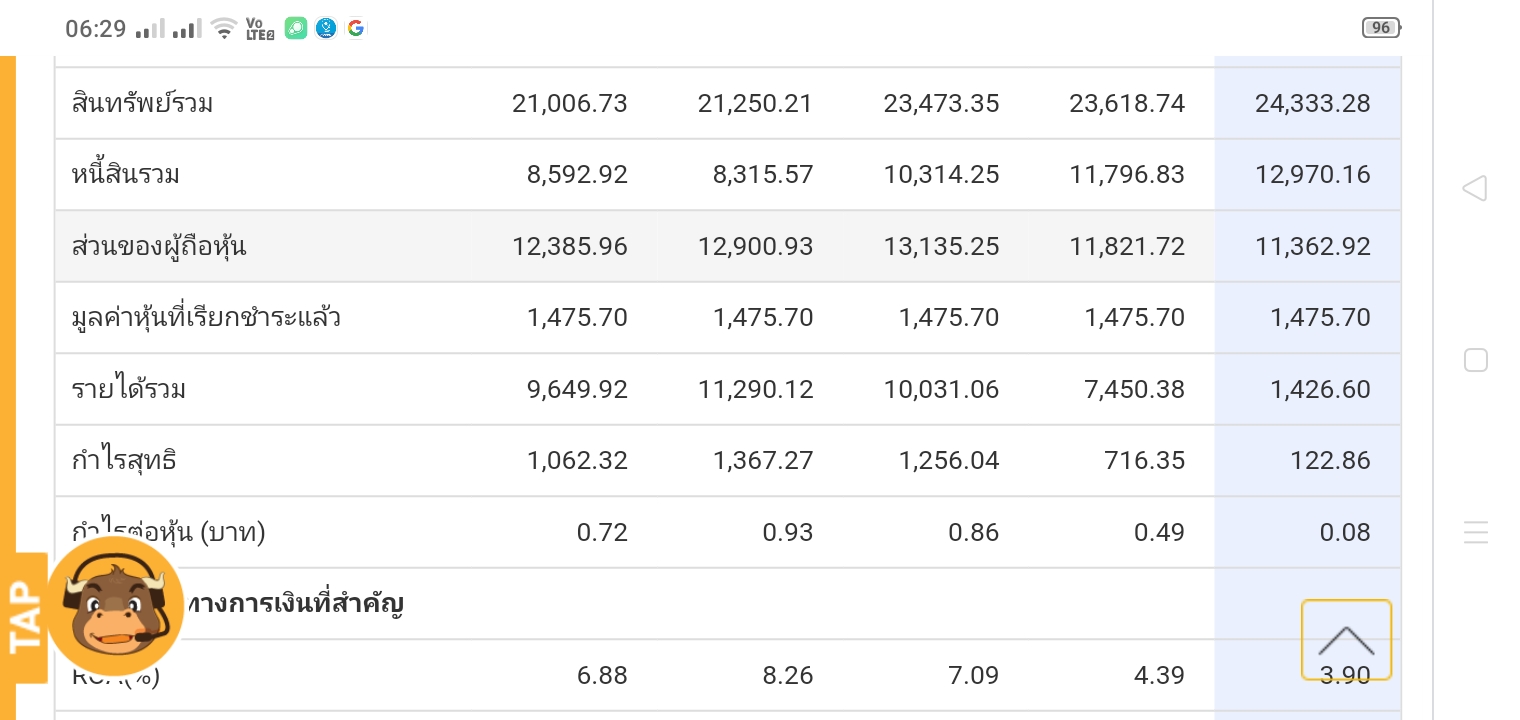Tap the VoLTE indicator icon
Image resolution: width=1520 pixels, height=720 pixels.
(x=259, y=29)
